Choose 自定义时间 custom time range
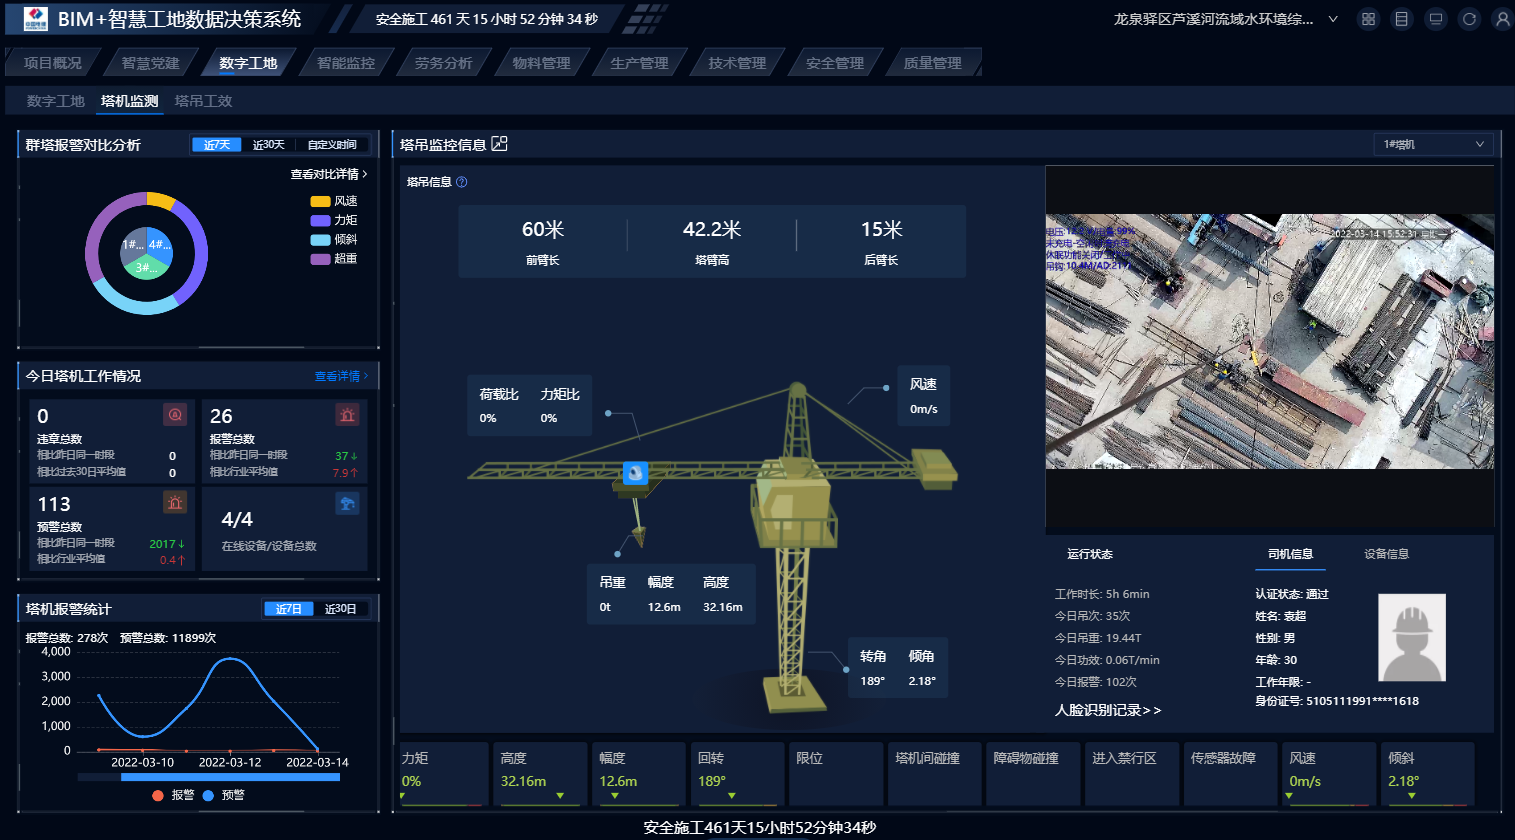 click(x=332, y=145)
